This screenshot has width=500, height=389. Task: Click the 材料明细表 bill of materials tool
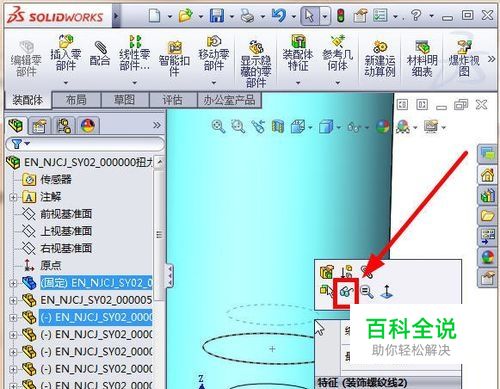(422, 59)
